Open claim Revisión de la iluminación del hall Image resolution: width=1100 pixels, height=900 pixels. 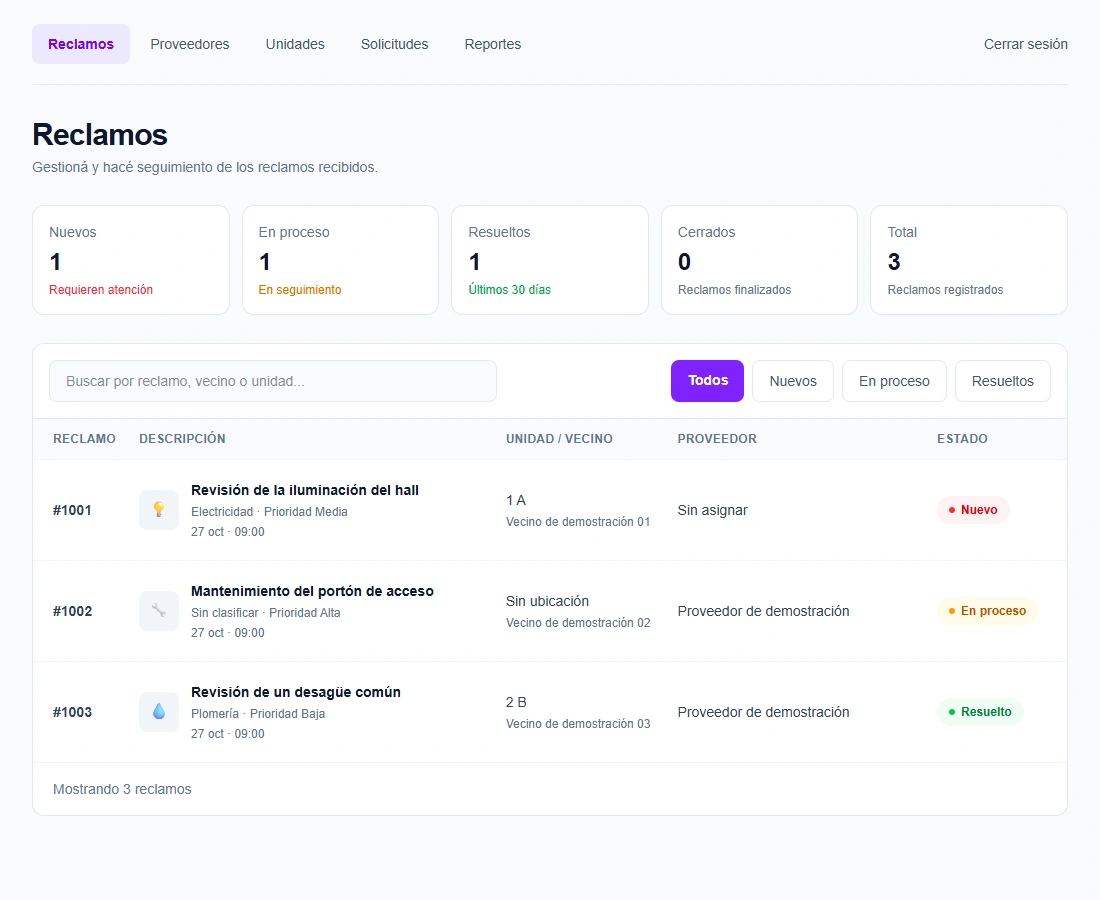coord(304,490)
